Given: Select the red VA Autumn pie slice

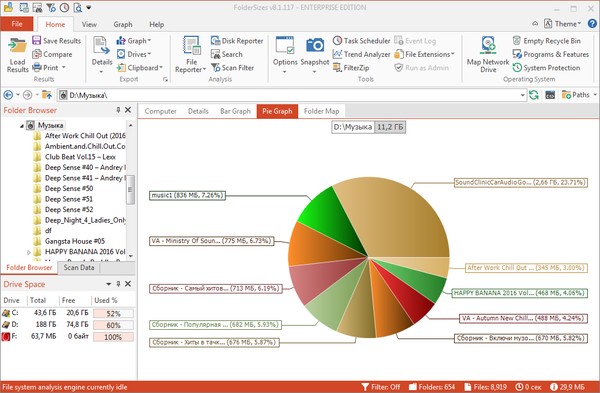Looking at the screenshot, I should click(408, 297).
